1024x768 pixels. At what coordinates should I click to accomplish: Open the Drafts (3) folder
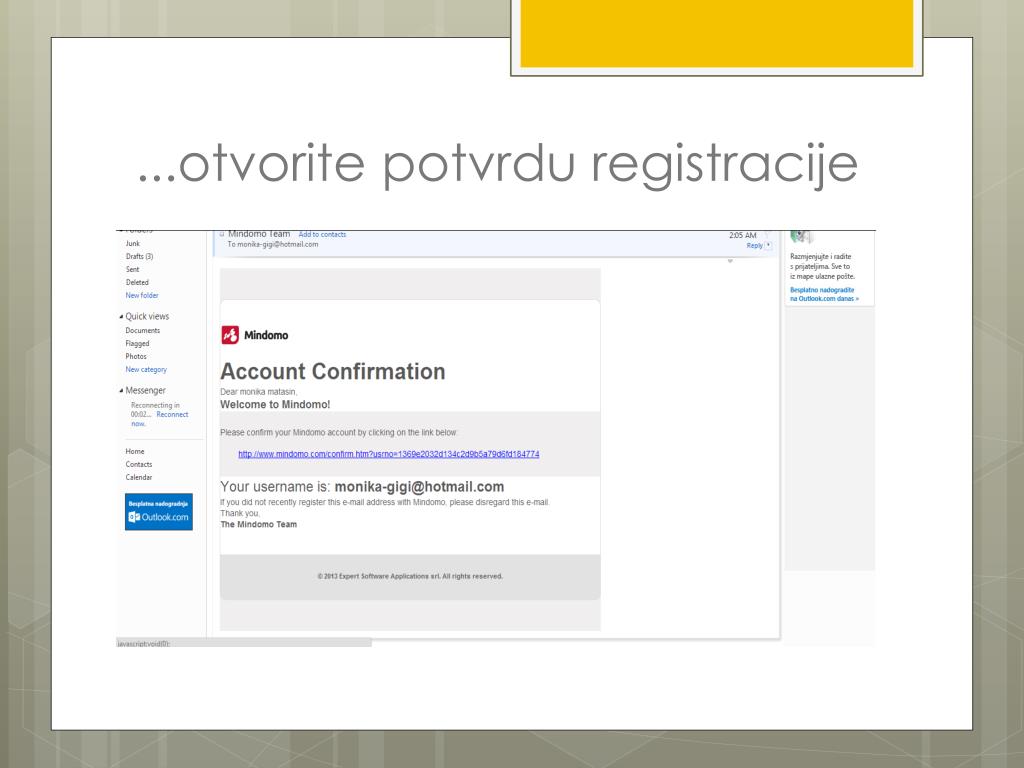coord(139,257)
